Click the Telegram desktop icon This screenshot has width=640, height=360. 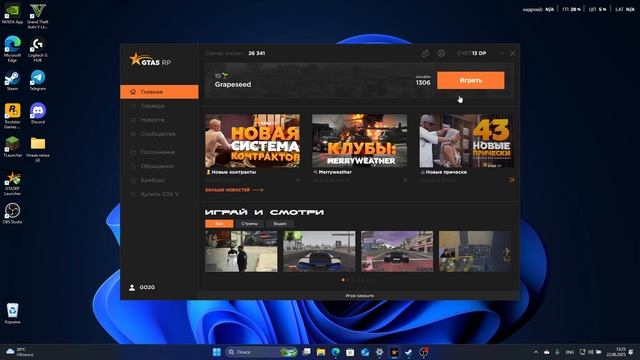click(38, 80)
